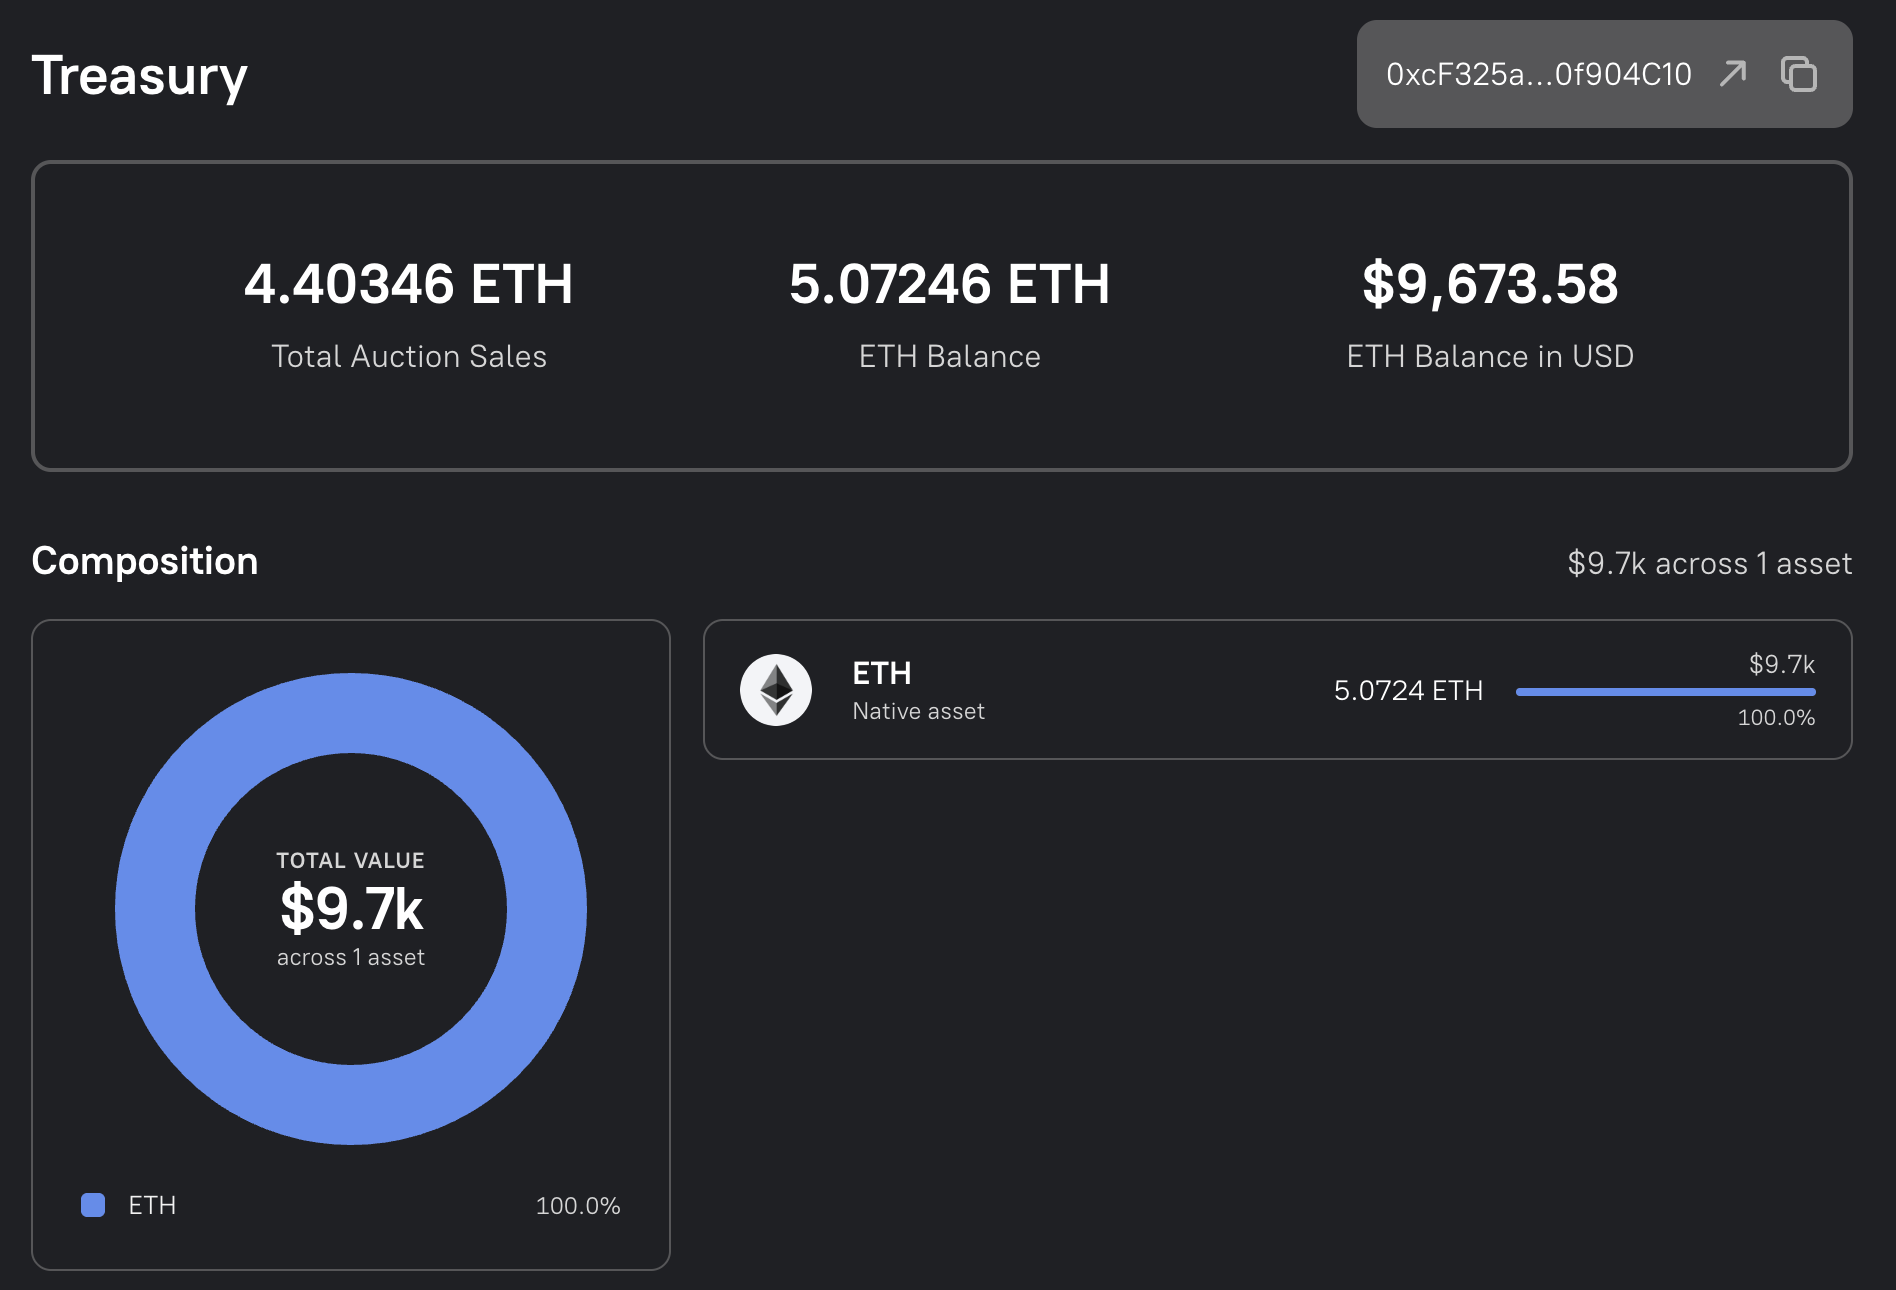Viewport: 1896px width, 1290px height.
Task: Click the Ethereum logo icon
Action: (776, 690)
